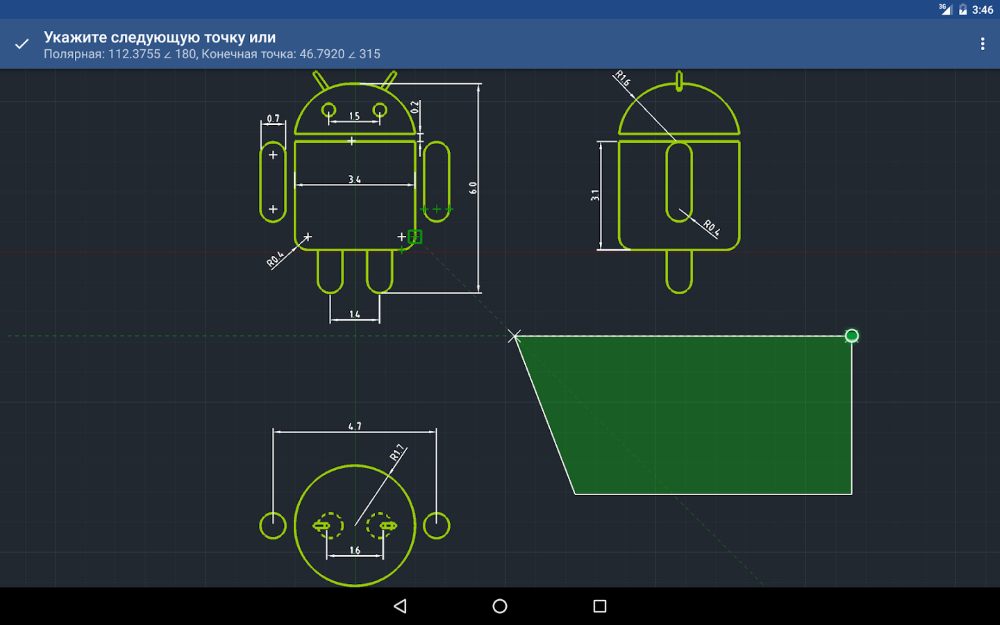Tap the green square snap marker
This screenshot has height=625, width=1000.
click(415, 237)
